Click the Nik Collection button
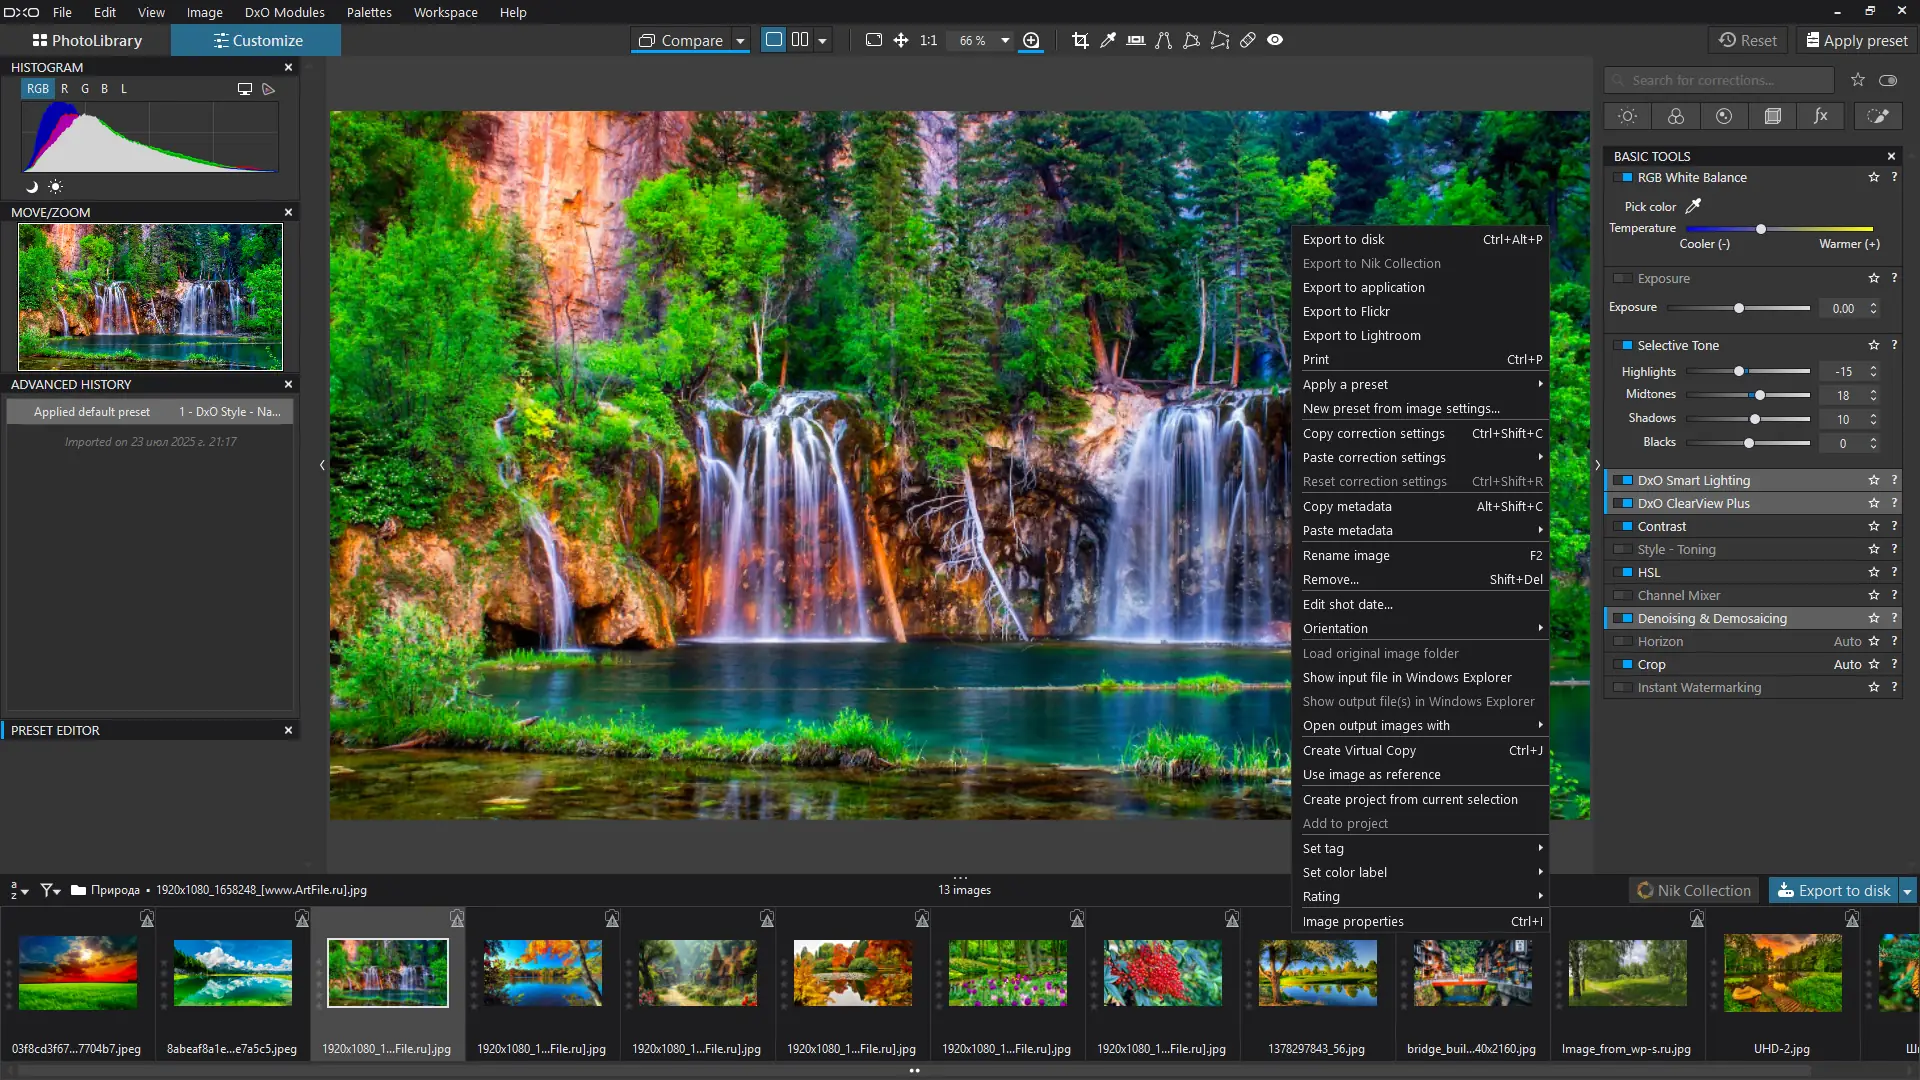This screenshot has width=1920, height=1080. tap(1694, 891)
